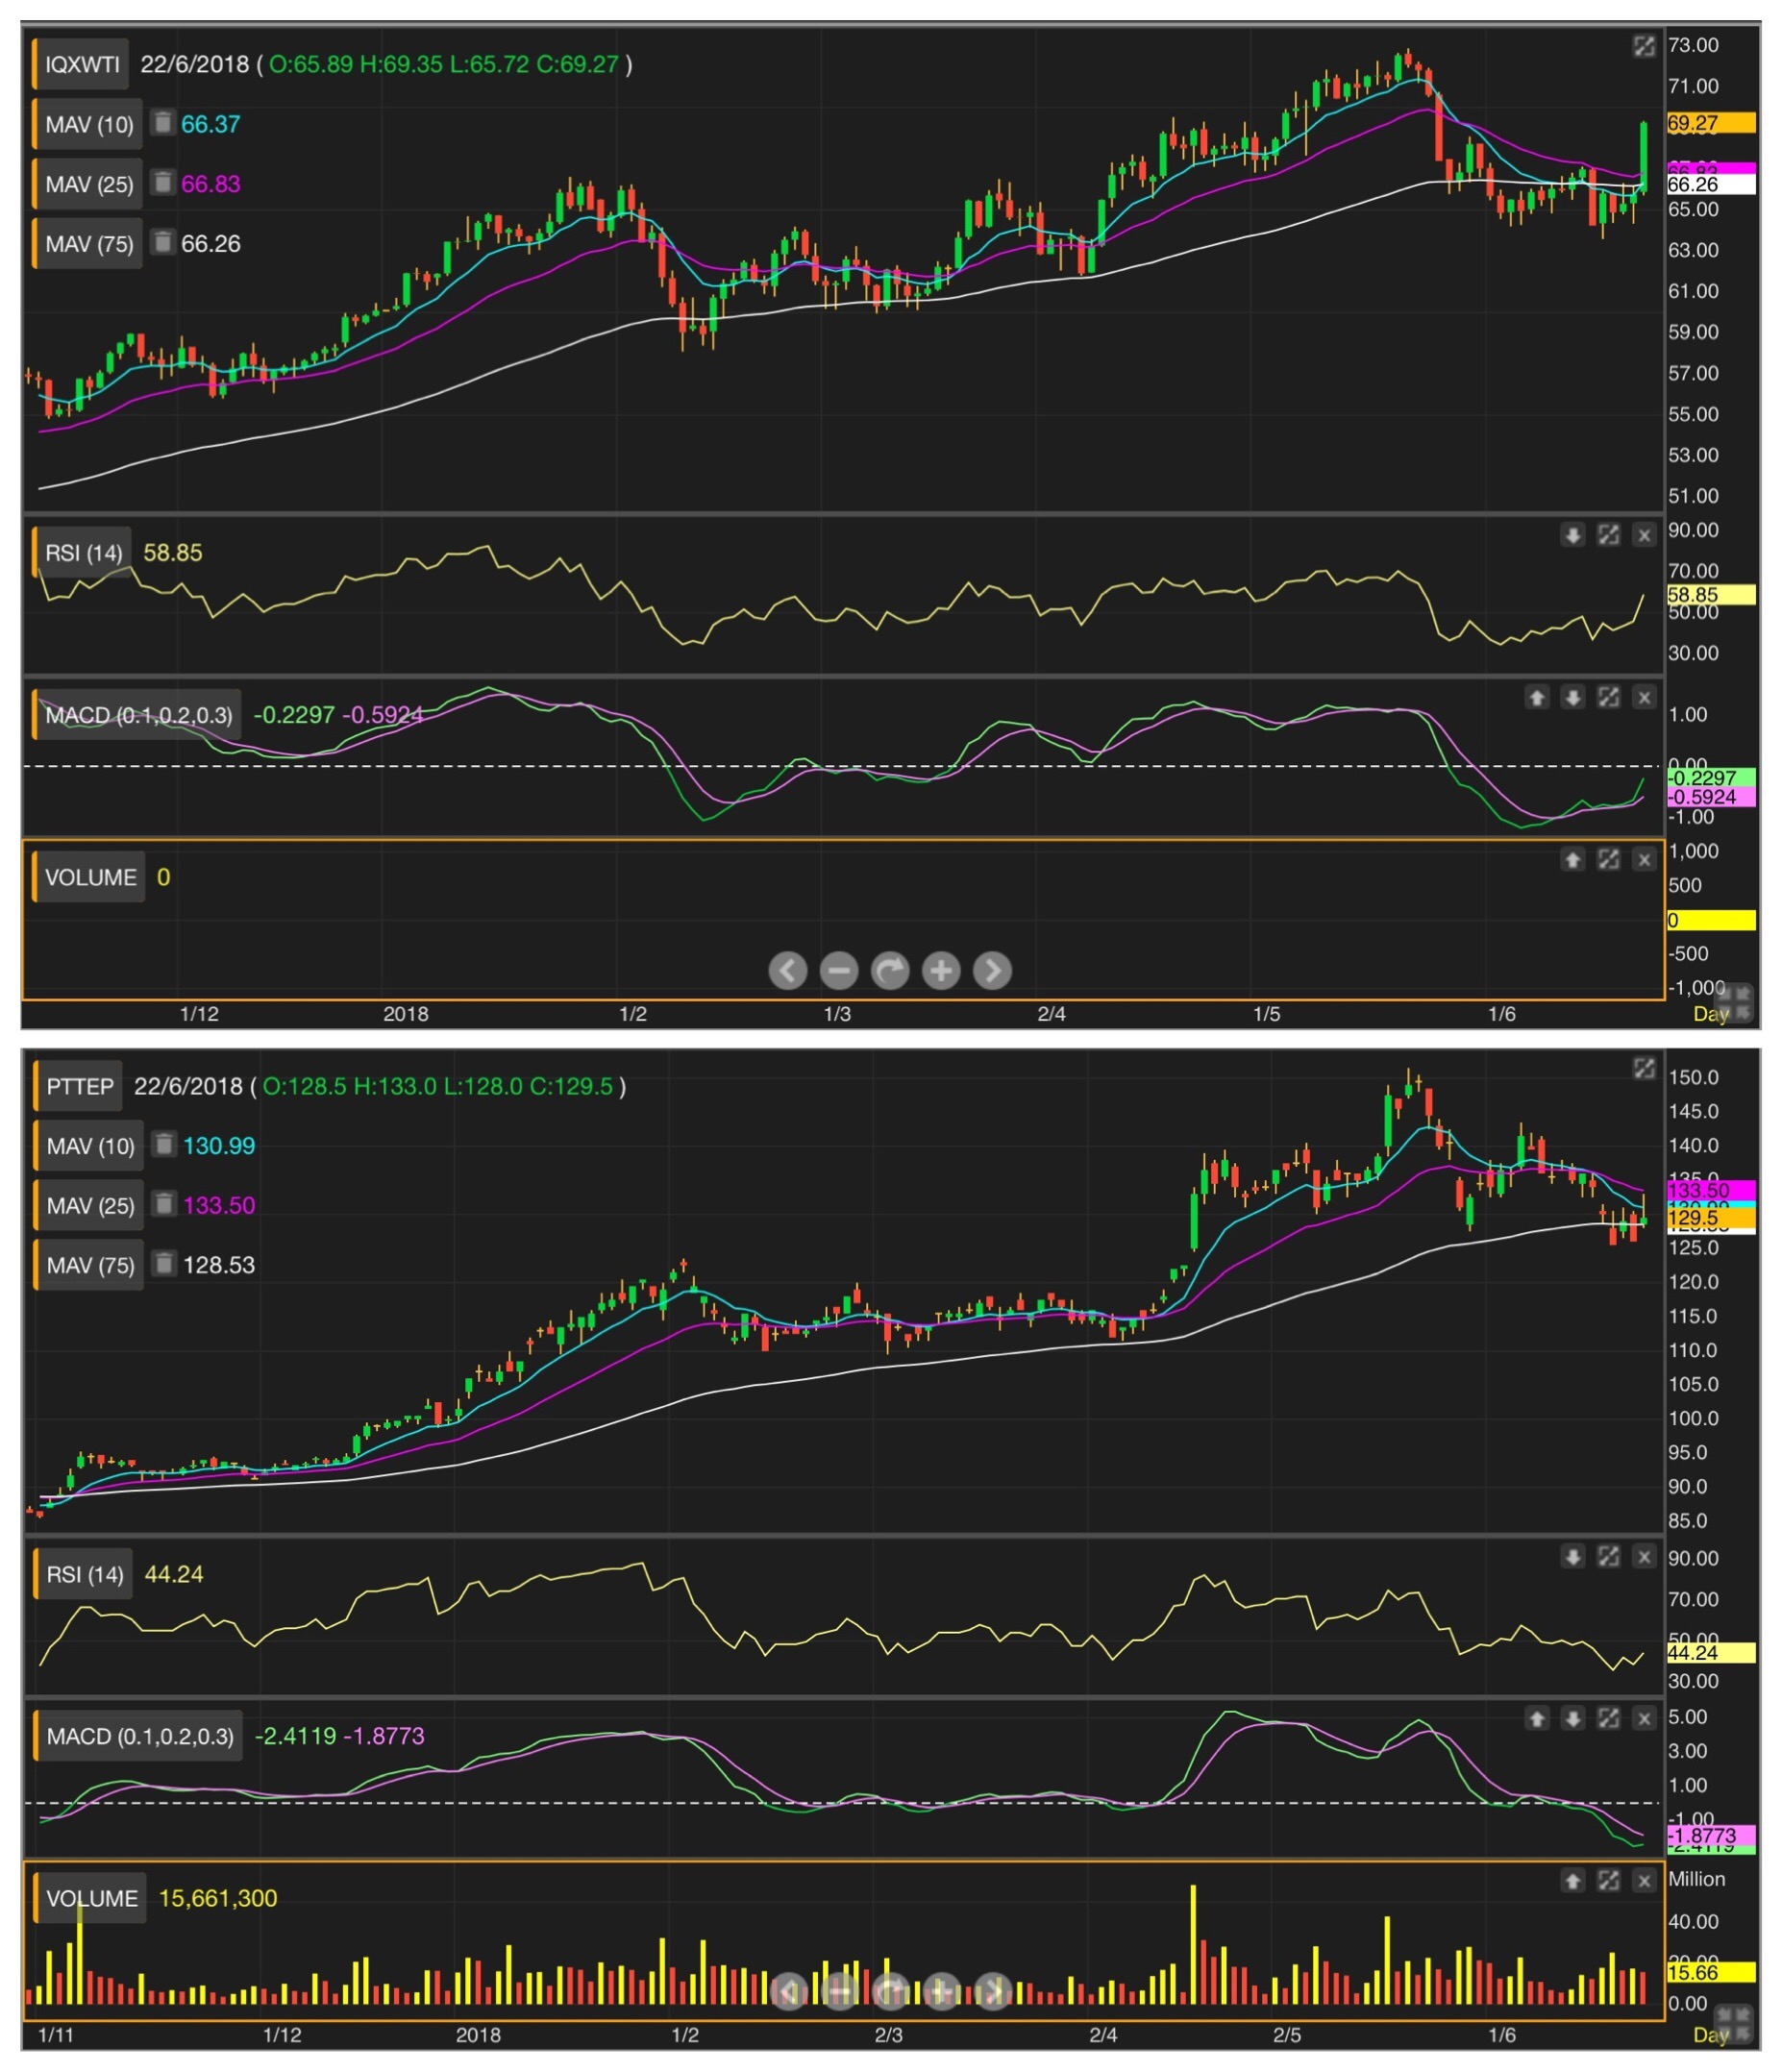Select the PTTEP volume value 15,661,300
The height and width of the screenshot is (2072, 1782).
click(x=218, y=1898)
